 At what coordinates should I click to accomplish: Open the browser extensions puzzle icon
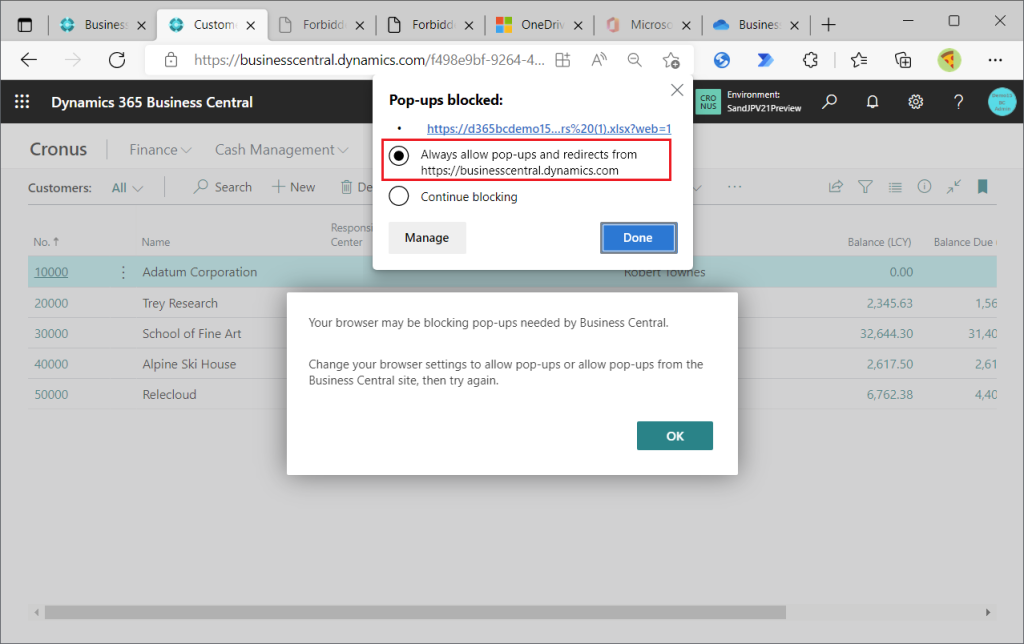pyautogui.click(x=810, y=60)
